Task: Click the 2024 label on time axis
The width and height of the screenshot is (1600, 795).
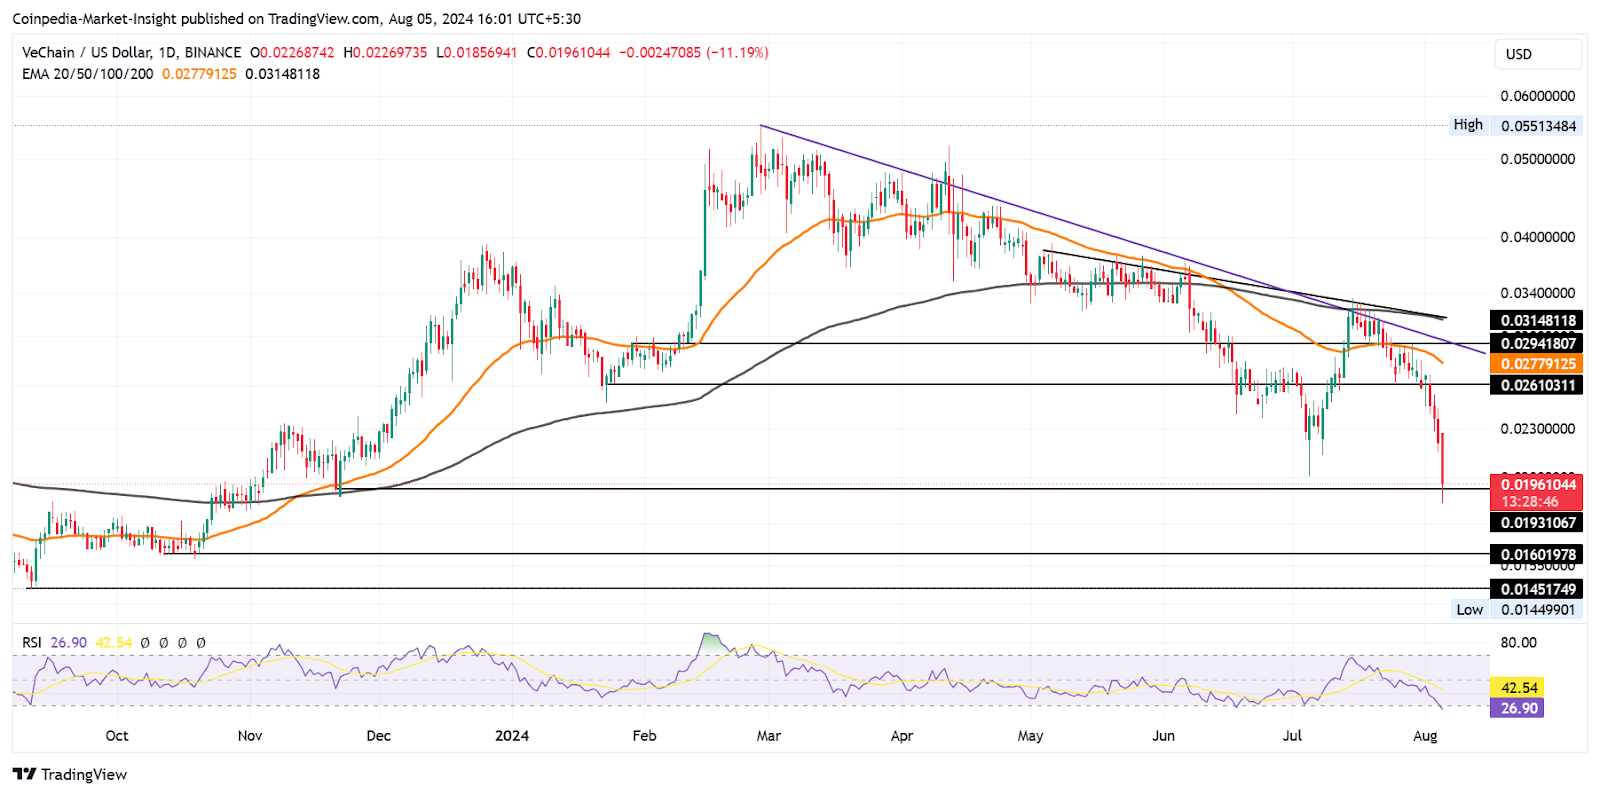Action: tap(512, 736)
